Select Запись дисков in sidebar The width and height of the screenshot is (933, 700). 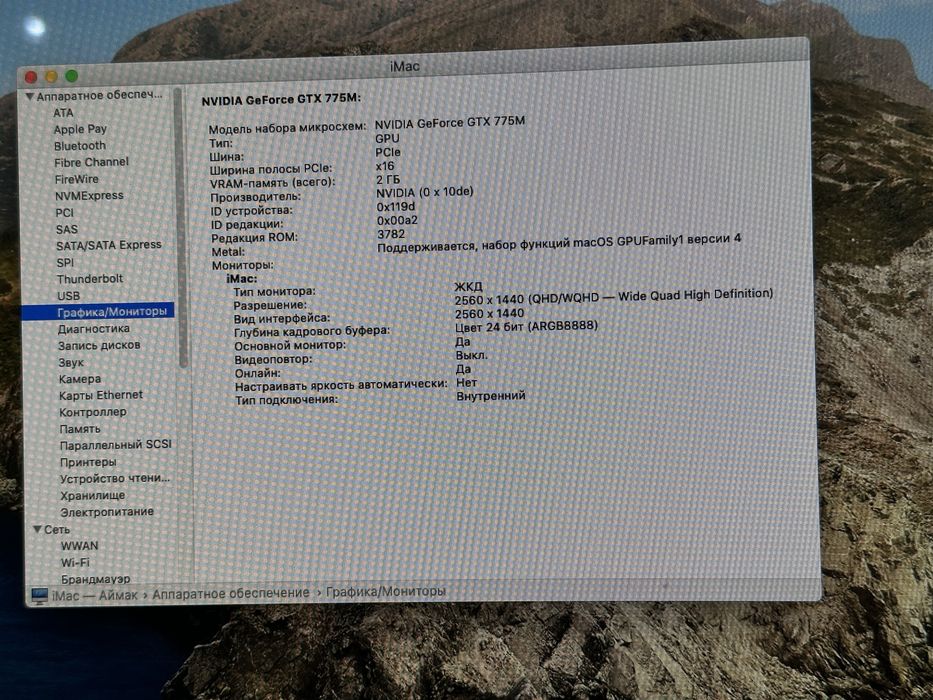point(99,345)
